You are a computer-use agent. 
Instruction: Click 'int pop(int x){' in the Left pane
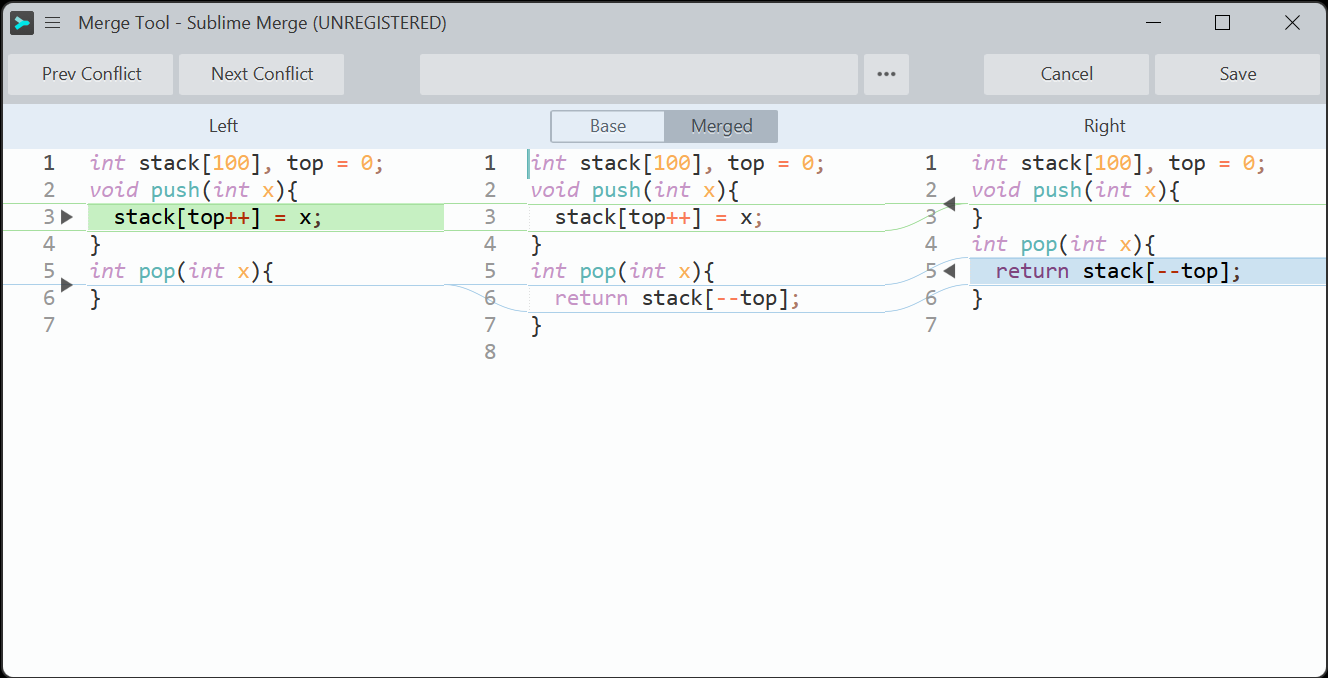click(x=182, y=271)
